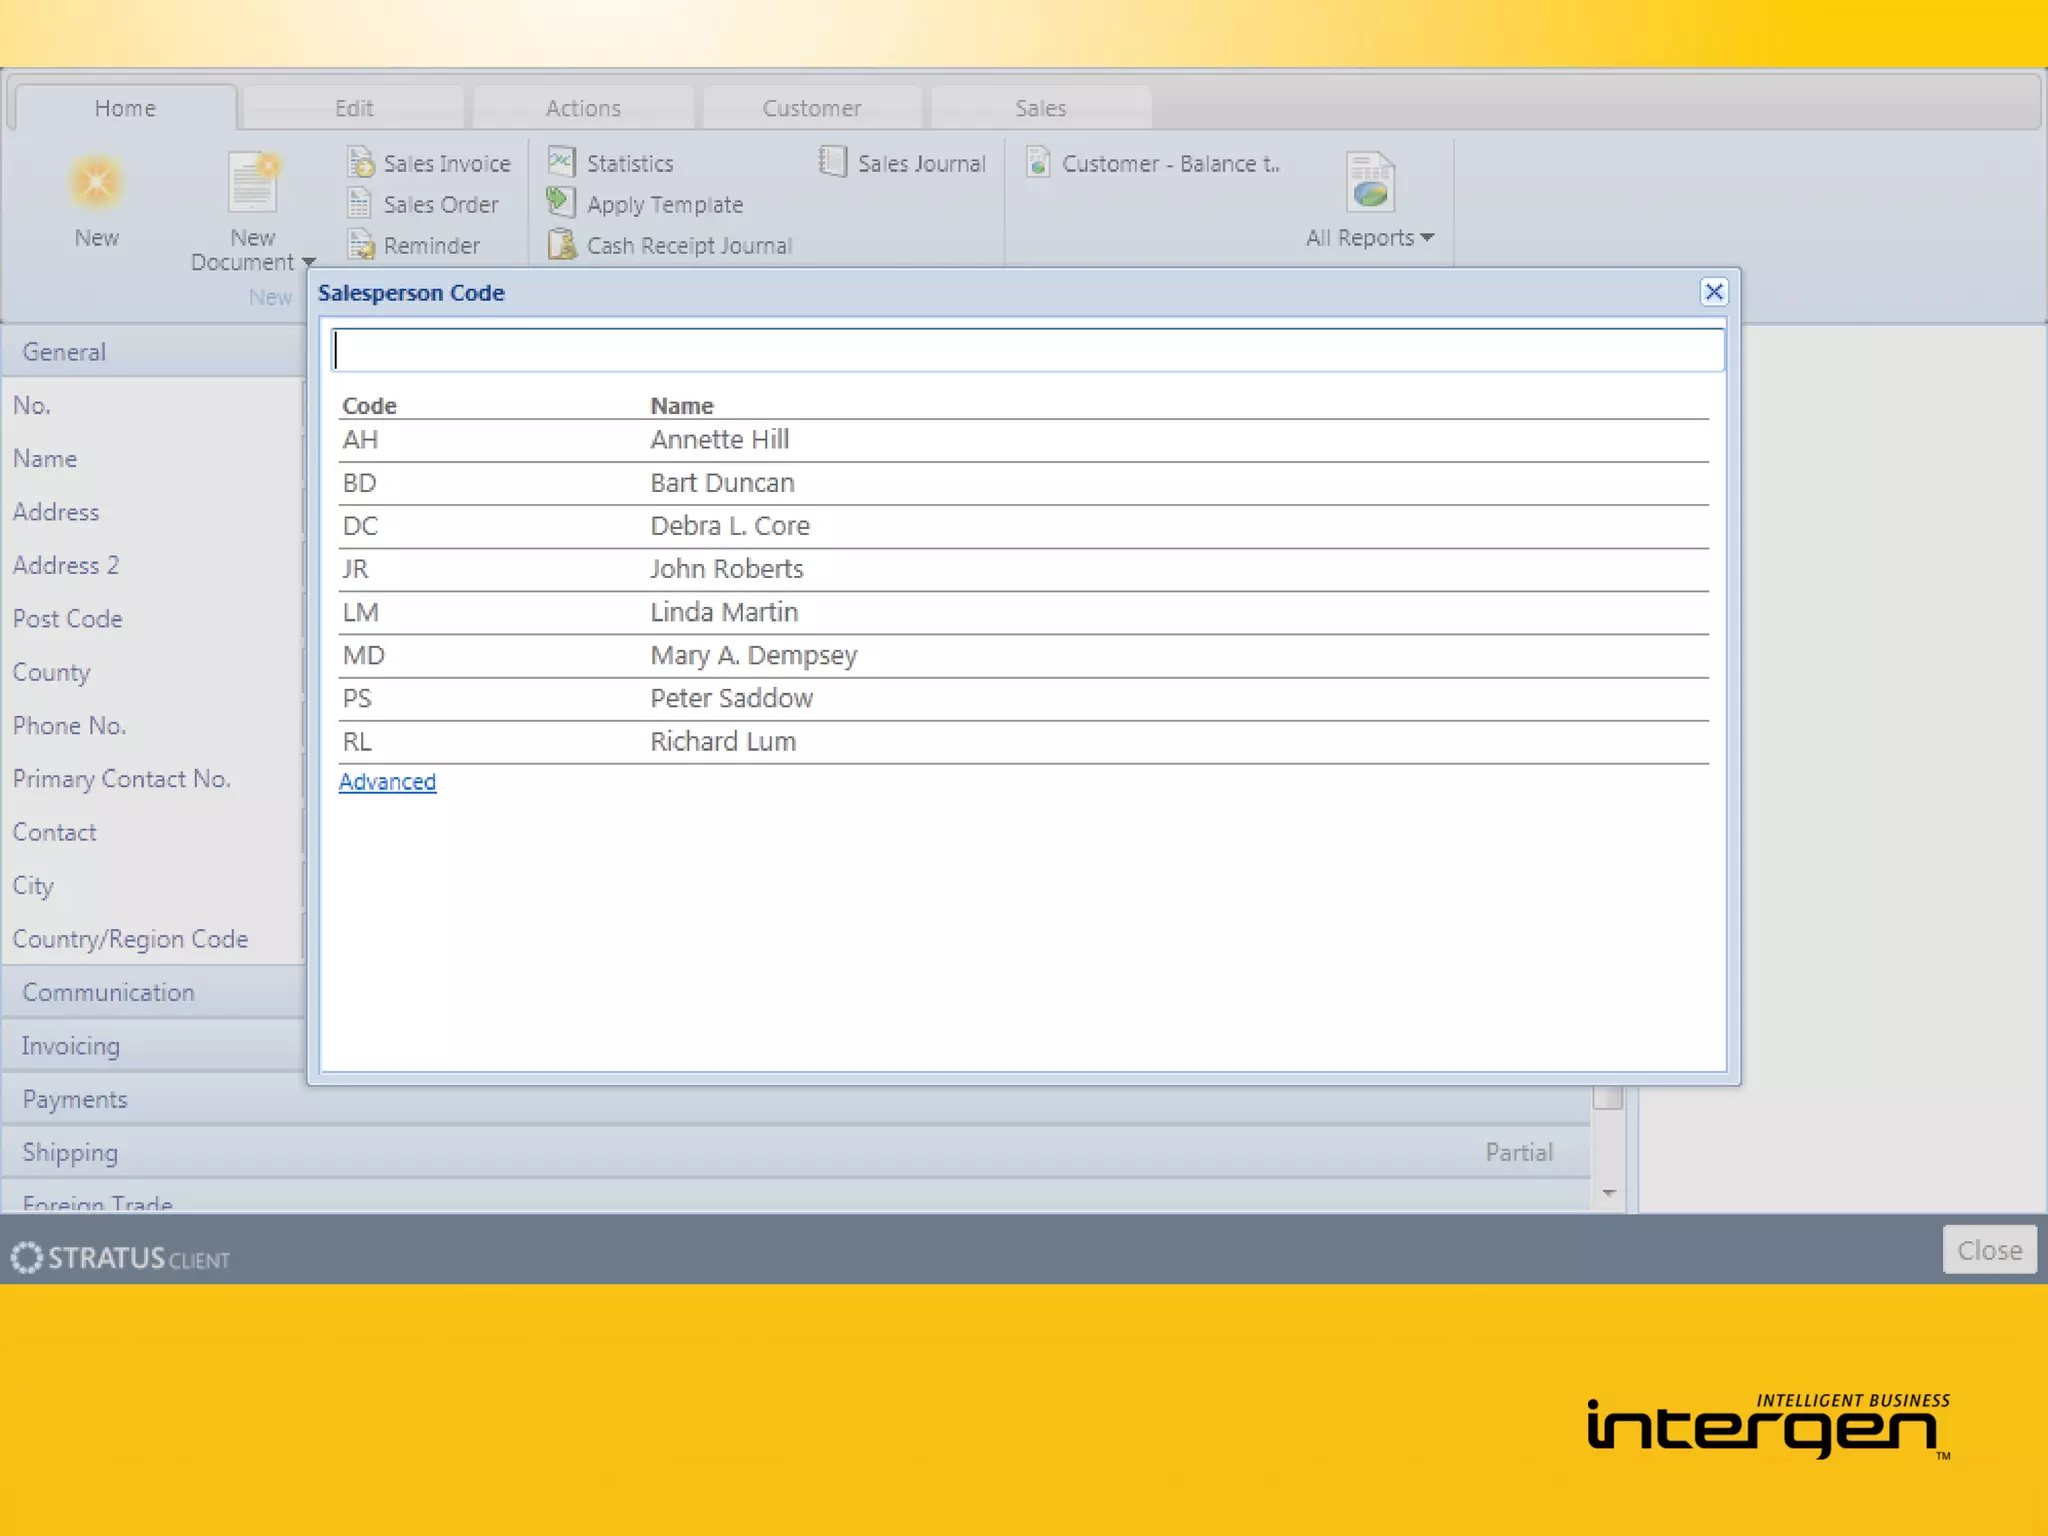Expand the New Document dropdown arrow
Image resolution: width=2048 pixels, height=1536 pixels.
click(308, 263)
